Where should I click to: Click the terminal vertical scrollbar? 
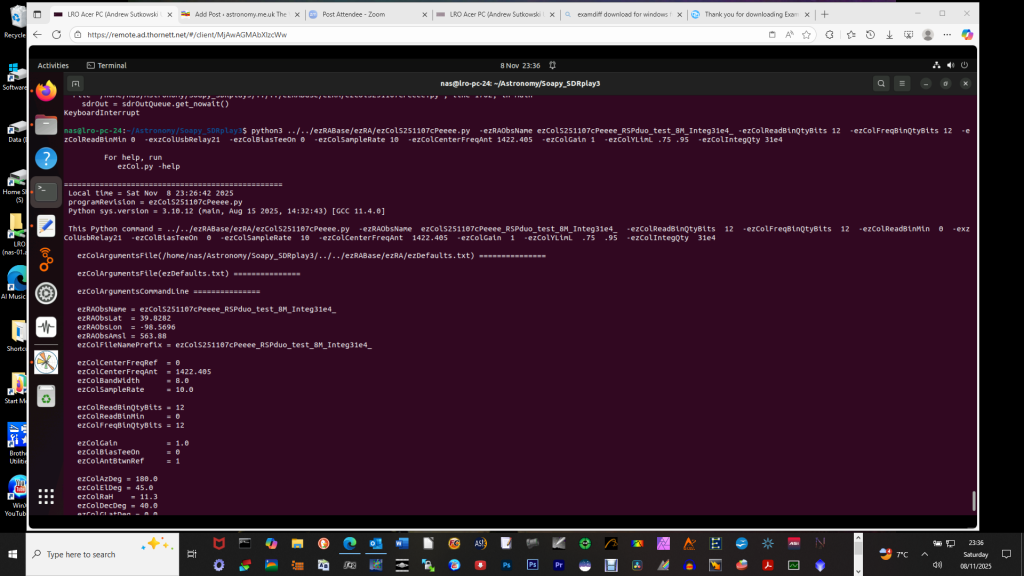[973, 500]
